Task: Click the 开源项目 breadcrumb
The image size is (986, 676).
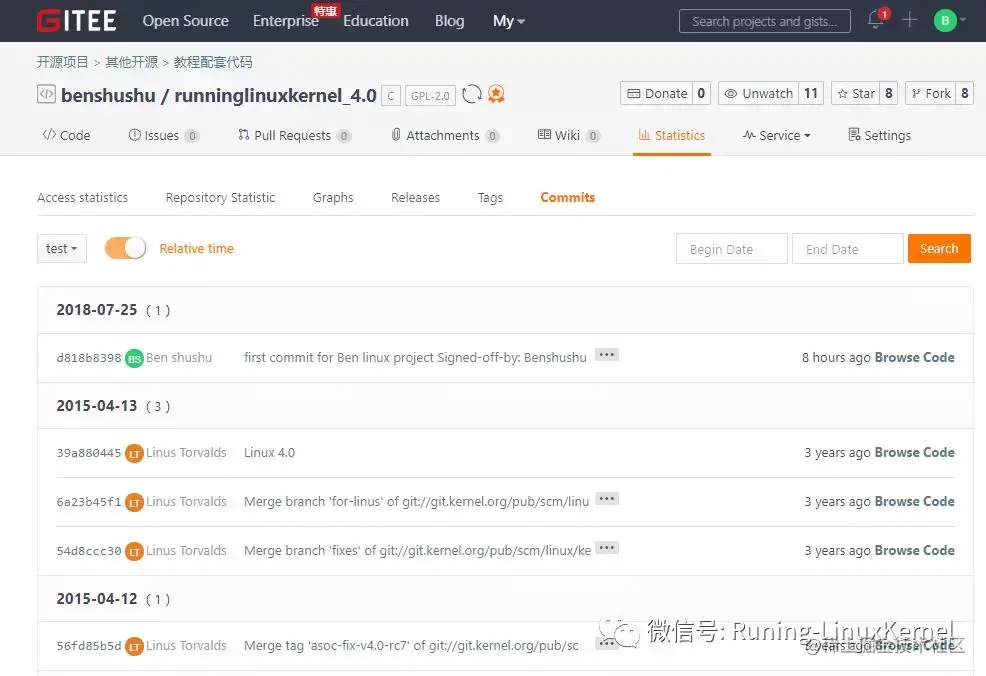Action: (62, 62)
